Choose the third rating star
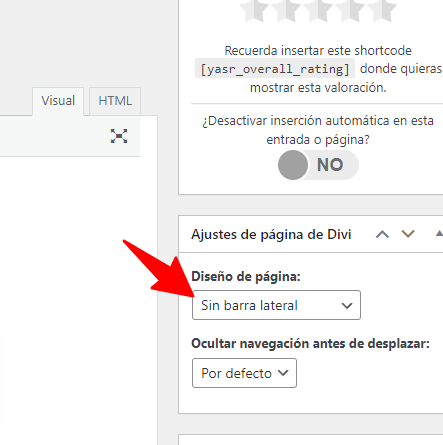The width and height of the screenshot is (443, 445). (x=319, y=11)
